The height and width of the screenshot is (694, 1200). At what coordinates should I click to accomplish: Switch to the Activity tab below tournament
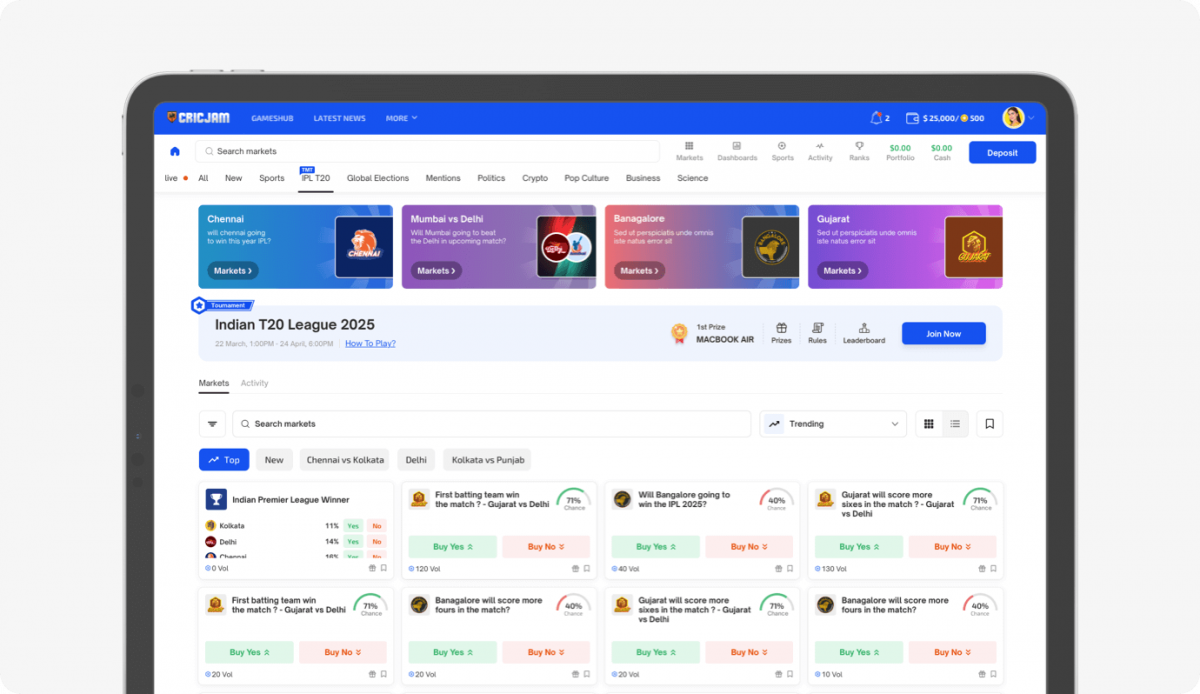click(x=254, y=383)
